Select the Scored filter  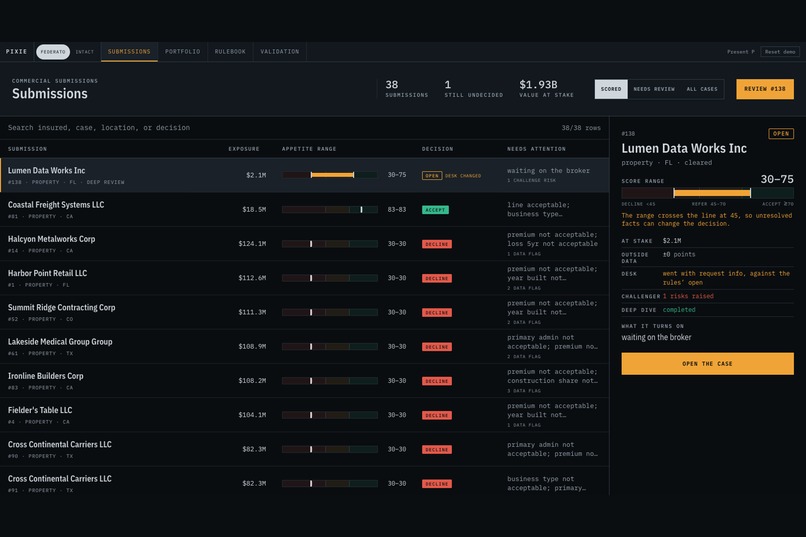[x=611, y=89]
